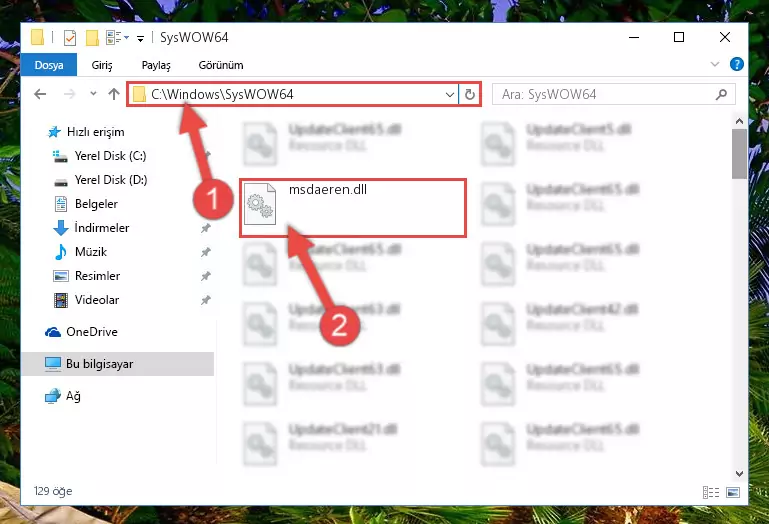Image resolution: width=769 pixels, height=524 pixels.
Task: Go up one folder level
Action: point(114,94)
